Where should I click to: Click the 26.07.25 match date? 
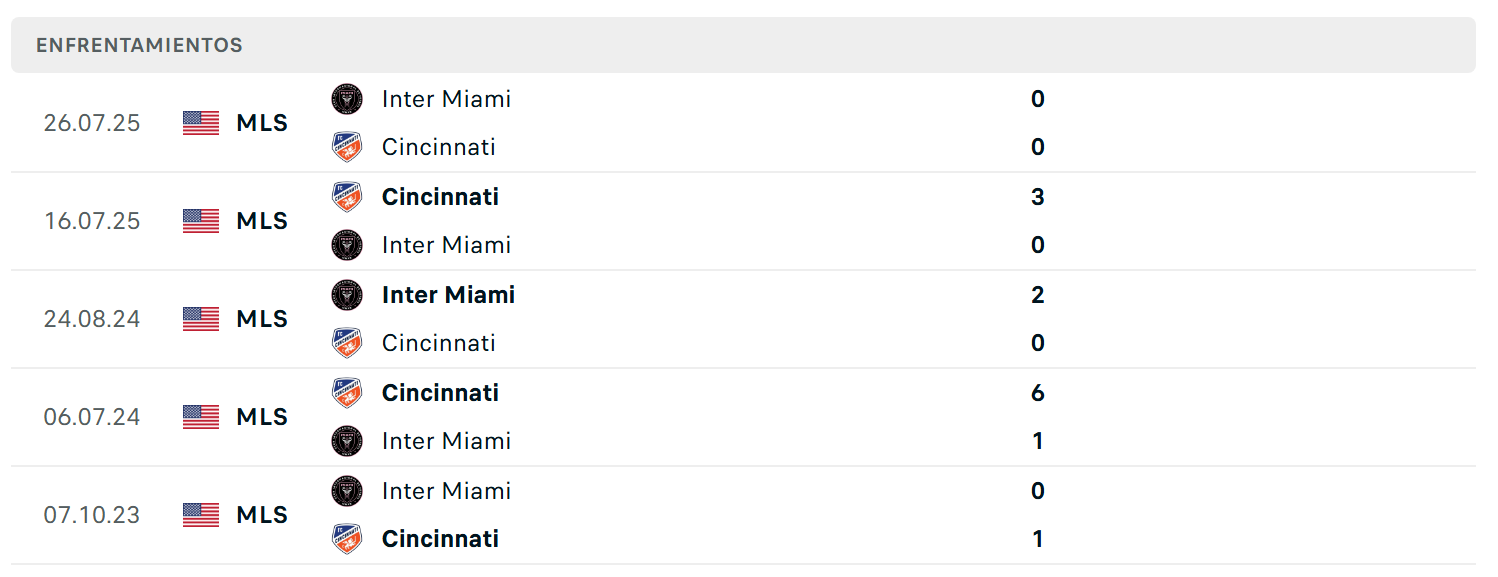[92, 123]
